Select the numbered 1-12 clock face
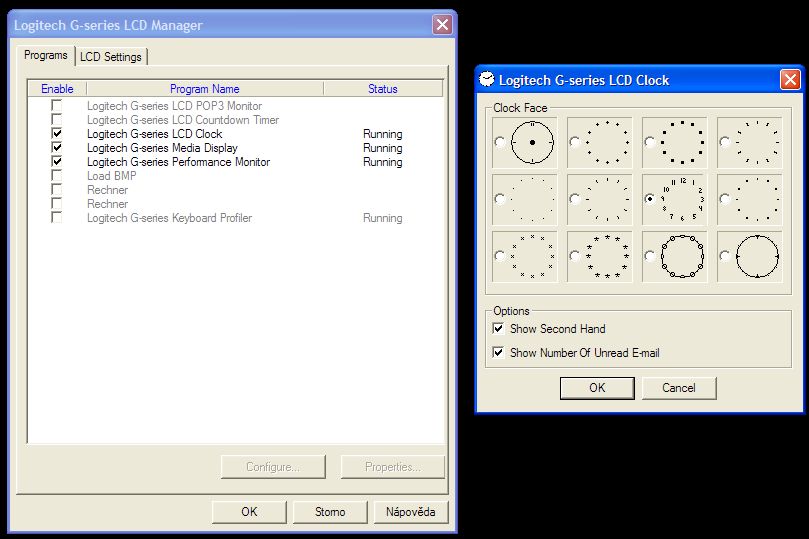809x539 pixels. pyautogui.click(x=650, y=199)
